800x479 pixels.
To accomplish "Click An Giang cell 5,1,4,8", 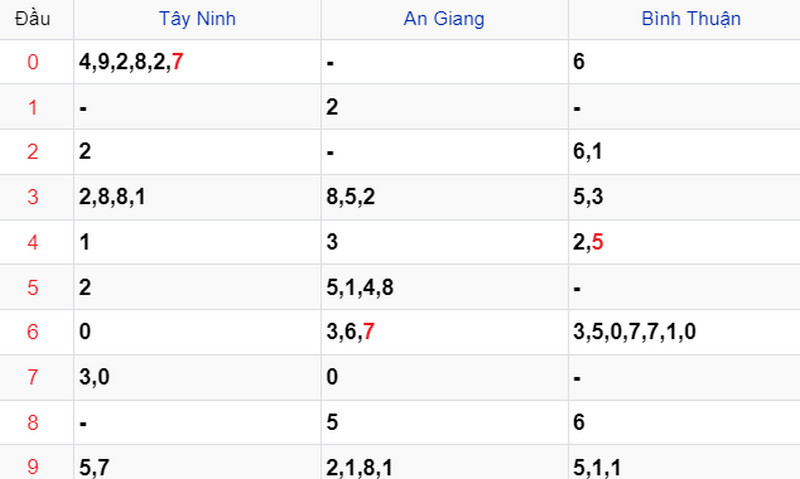I will click(x=359, y=287).
